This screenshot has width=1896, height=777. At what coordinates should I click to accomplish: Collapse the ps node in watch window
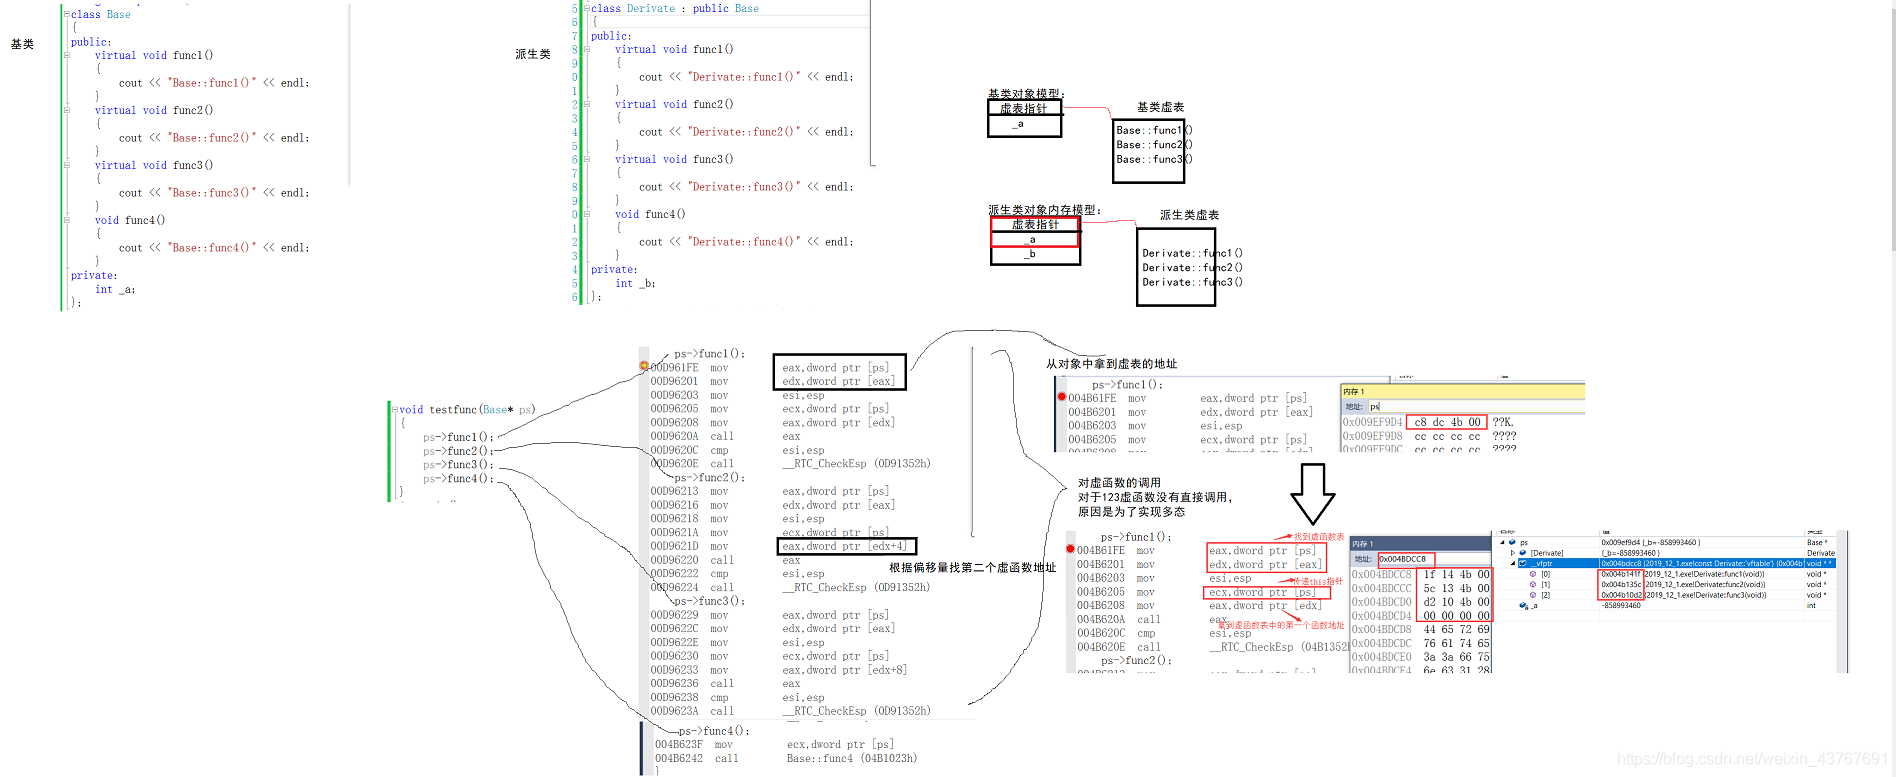point(1500,542)
